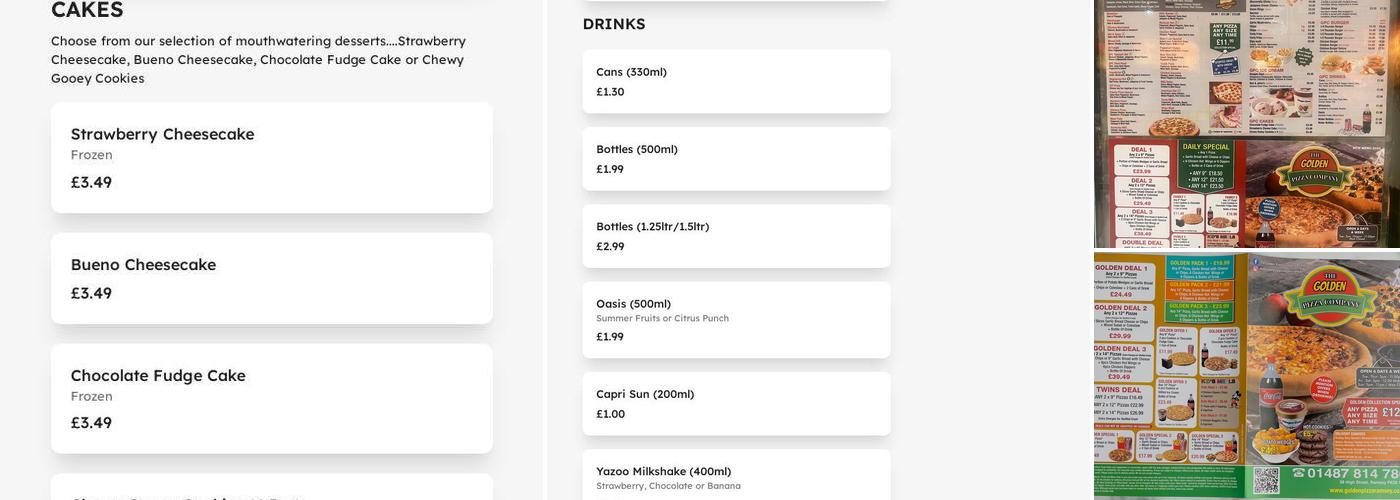Click the Summer Fruits or Citrus Punch subtitle
This screenshot has height=500, width=1400.
tap(662, 318)
